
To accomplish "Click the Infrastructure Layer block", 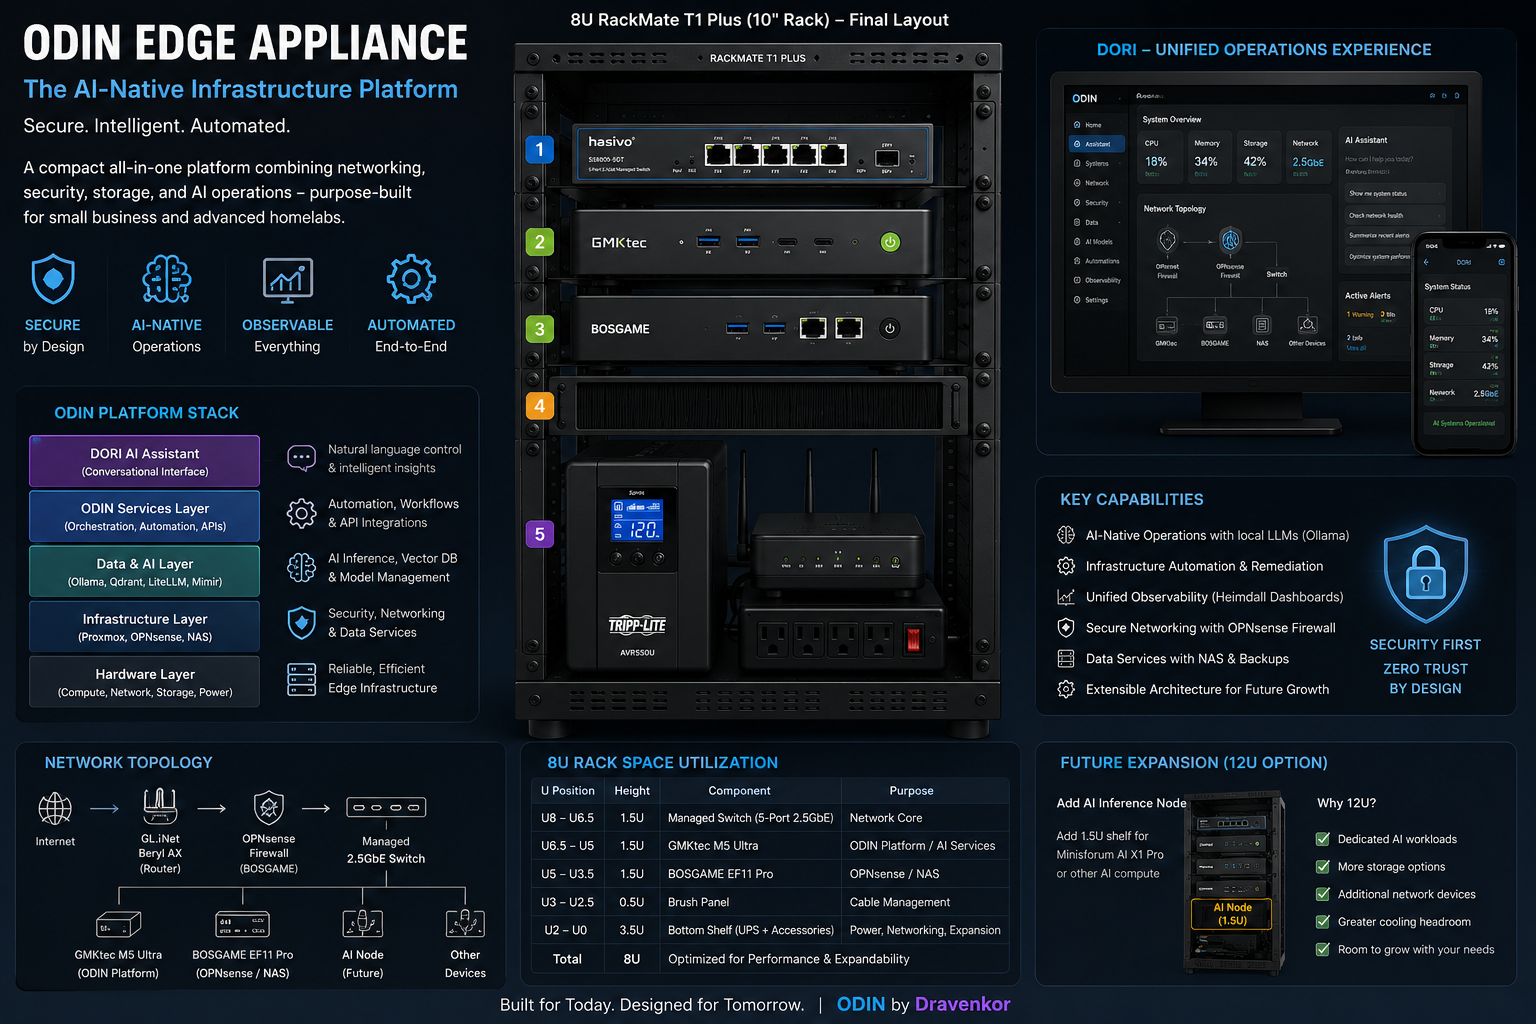I will [145, 627].
